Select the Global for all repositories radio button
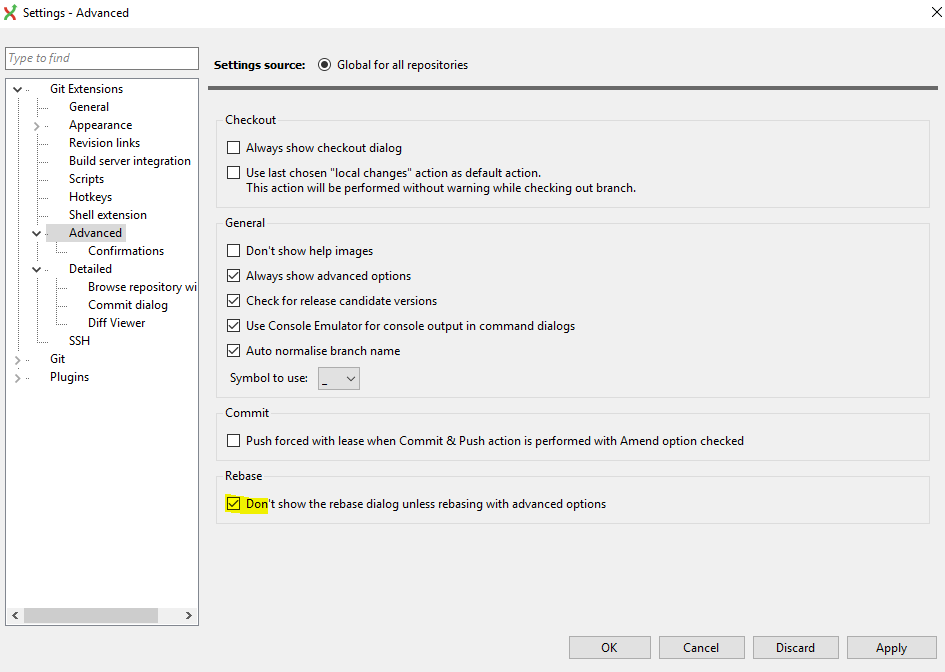The height and width of the screenshot is (672, 945). point(323,64)
